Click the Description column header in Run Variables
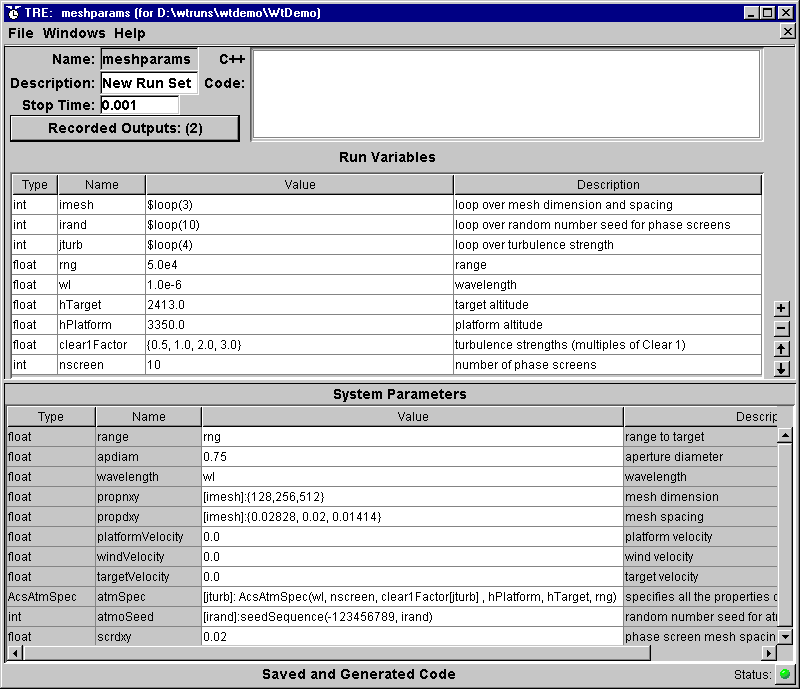800x689 pixels. (x=608, y=185)
